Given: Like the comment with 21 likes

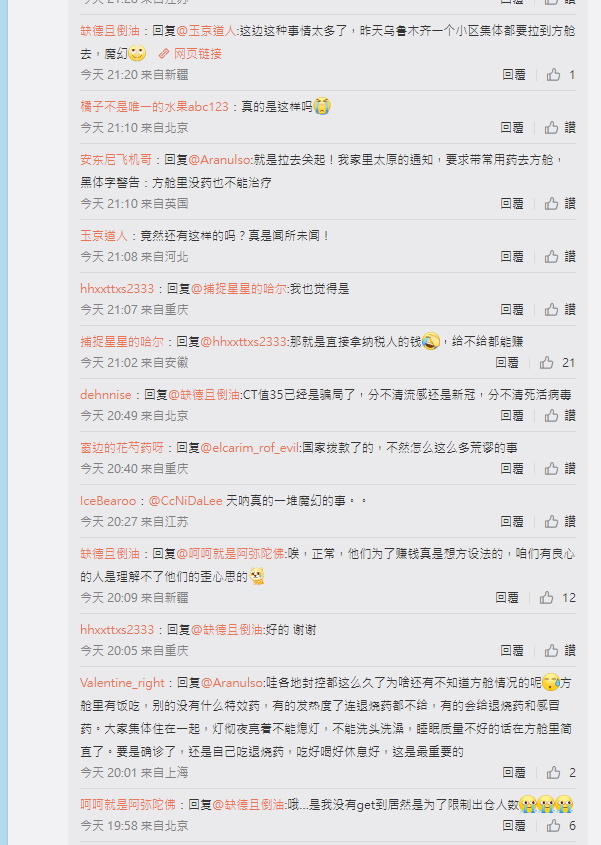Looking at the screenshot, I should click(547, 363).
